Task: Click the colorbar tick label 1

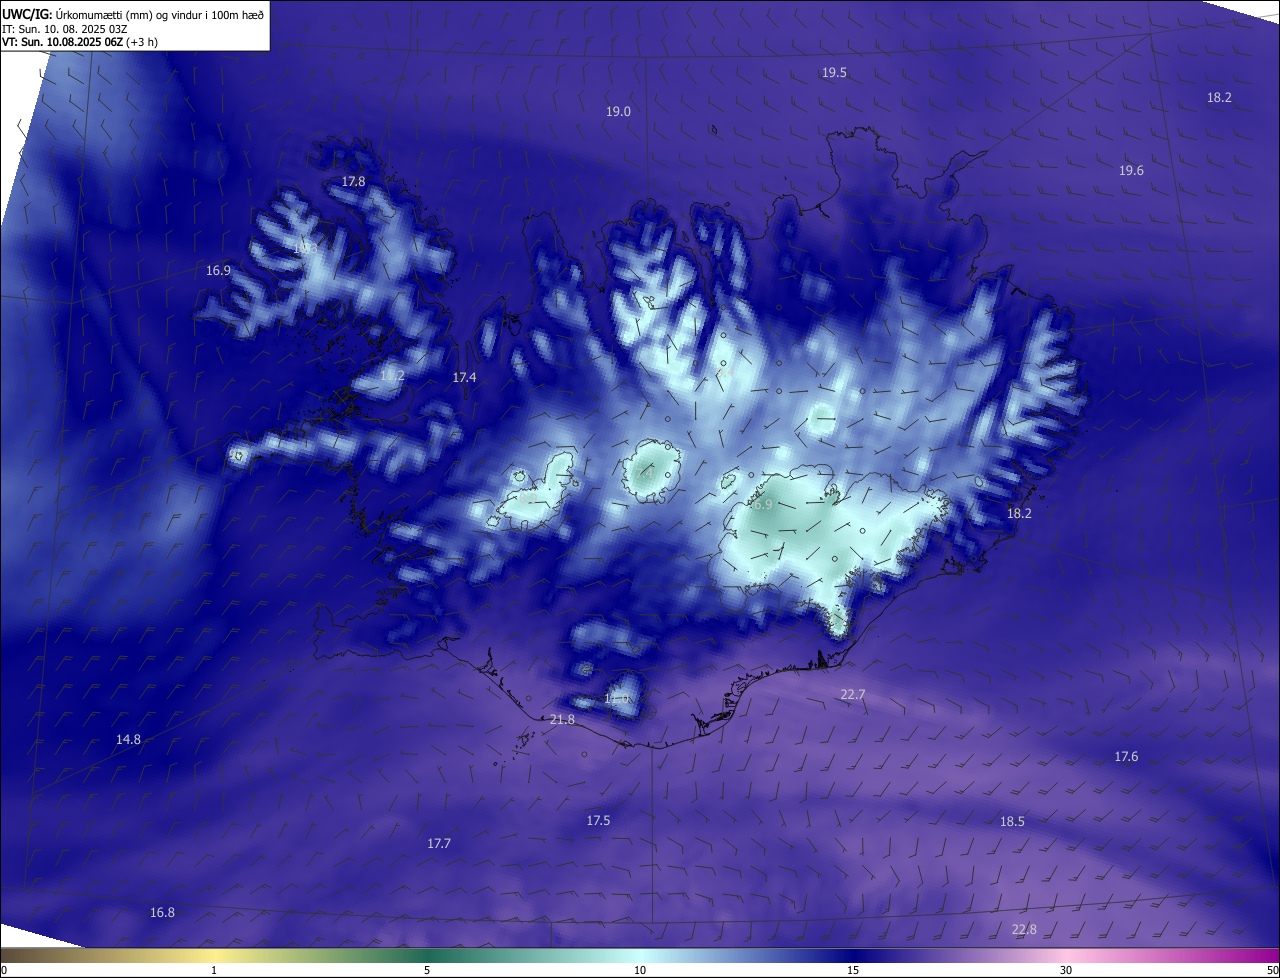Action: (214, 971)
